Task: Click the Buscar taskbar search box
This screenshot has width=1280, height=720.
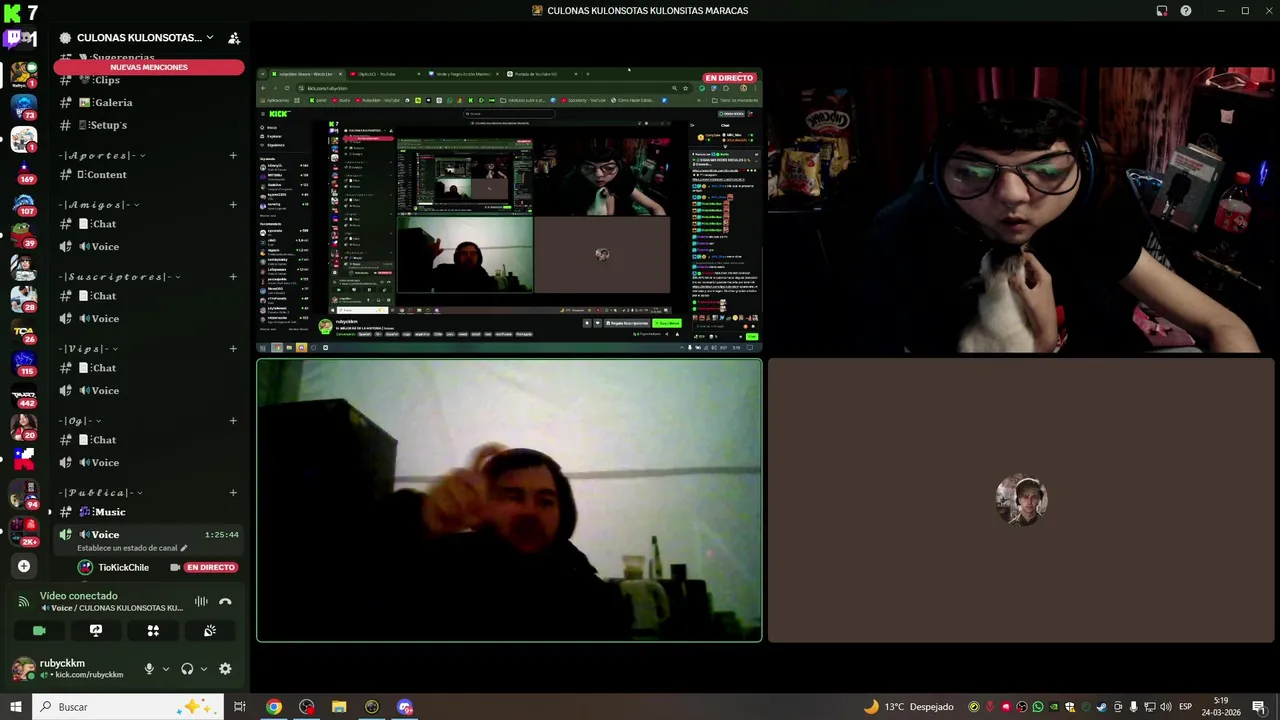Action: click(x=127, y=707)
